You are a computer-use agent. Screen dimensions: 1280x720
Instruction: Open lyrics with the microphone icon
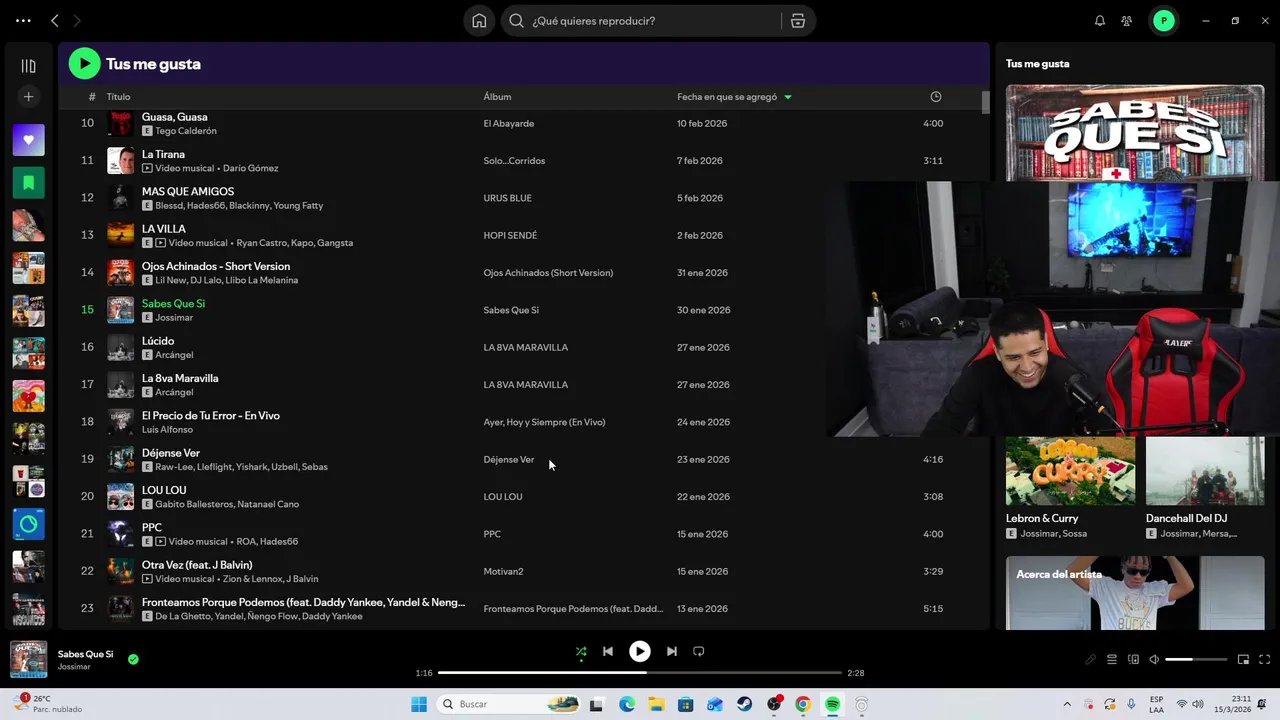click(1091, 660)
